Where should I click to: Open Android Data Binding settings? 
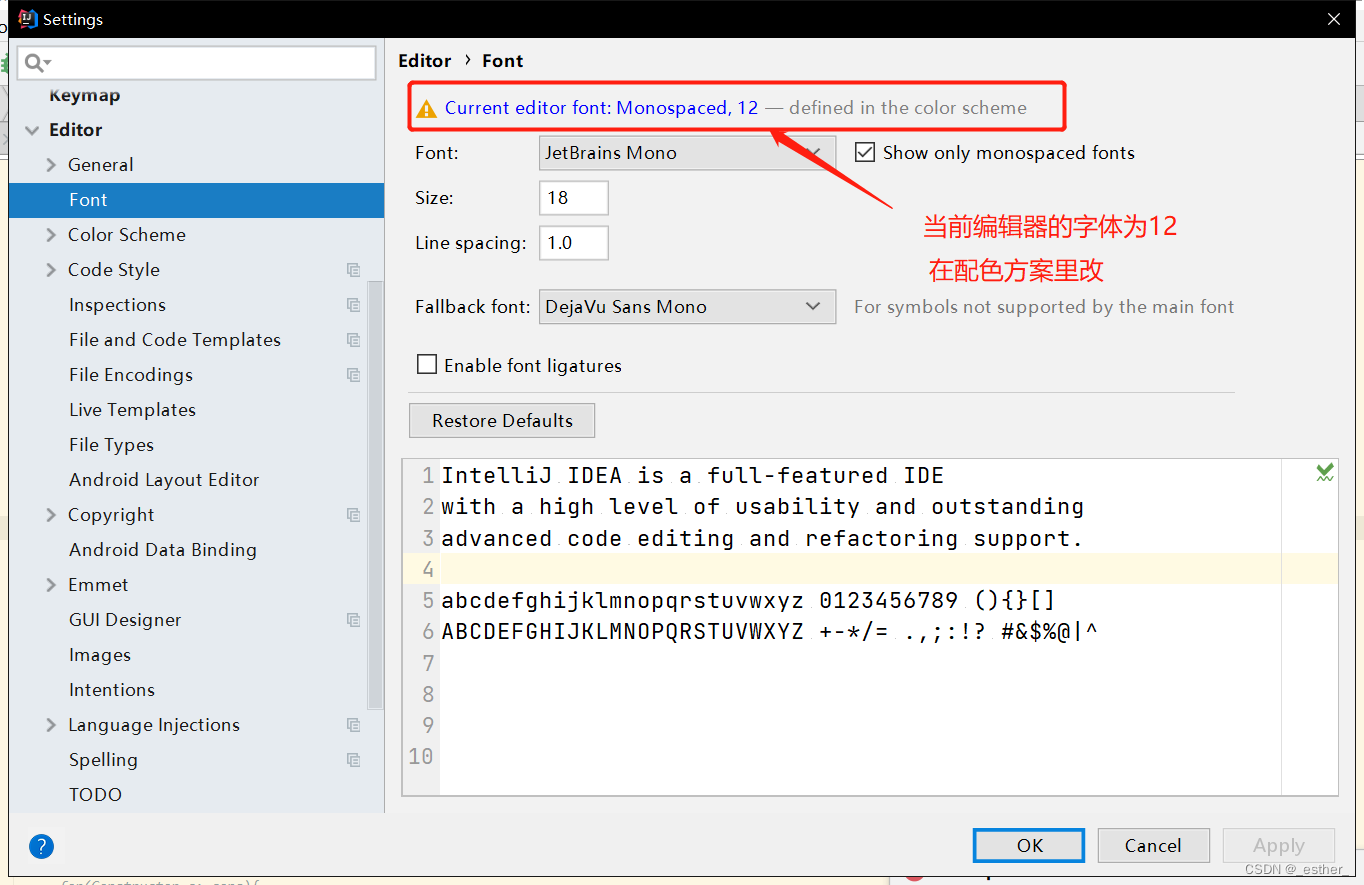pyautogui.click(x=163, y=550)
